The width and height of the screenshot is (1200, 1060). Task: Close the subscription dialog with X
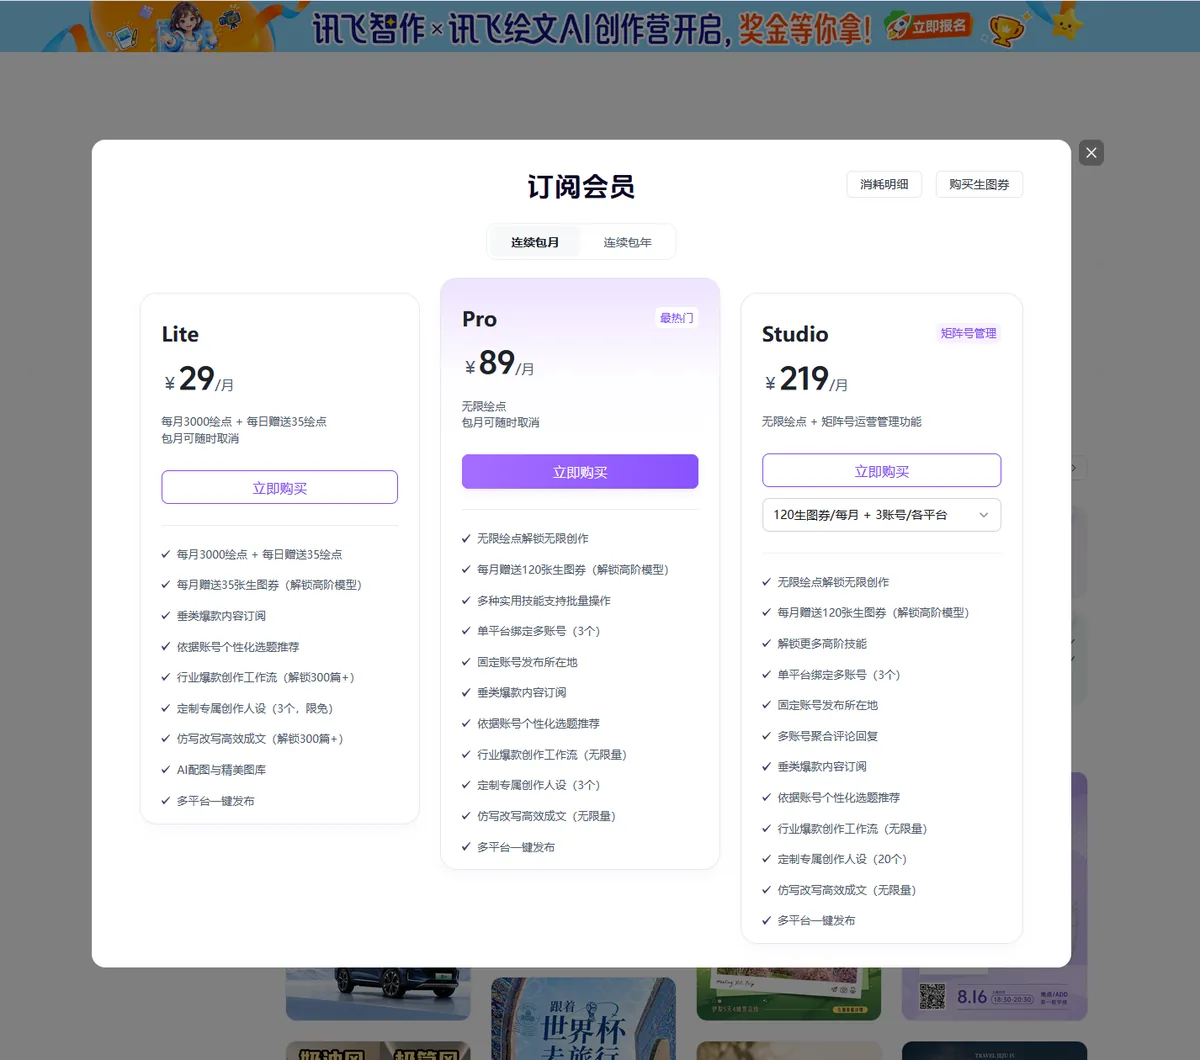click(1091, 153)
